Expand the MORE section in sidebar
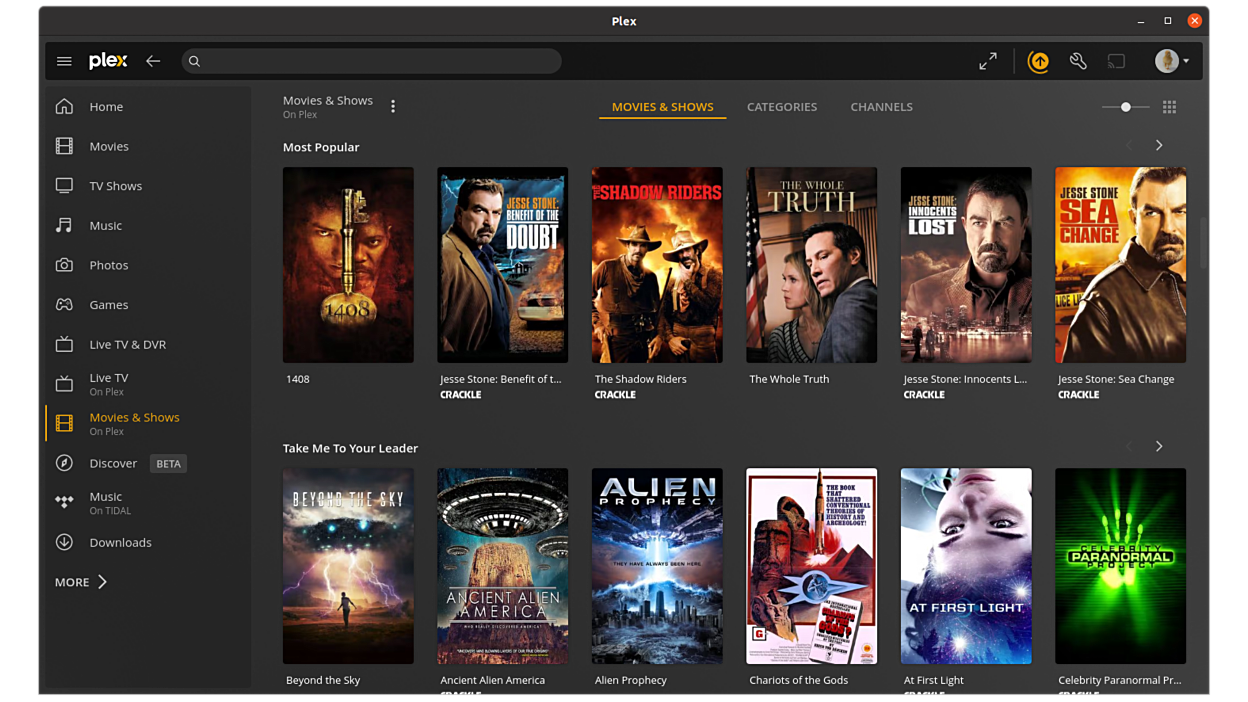1248x702 pixels. tap(80, 581)
